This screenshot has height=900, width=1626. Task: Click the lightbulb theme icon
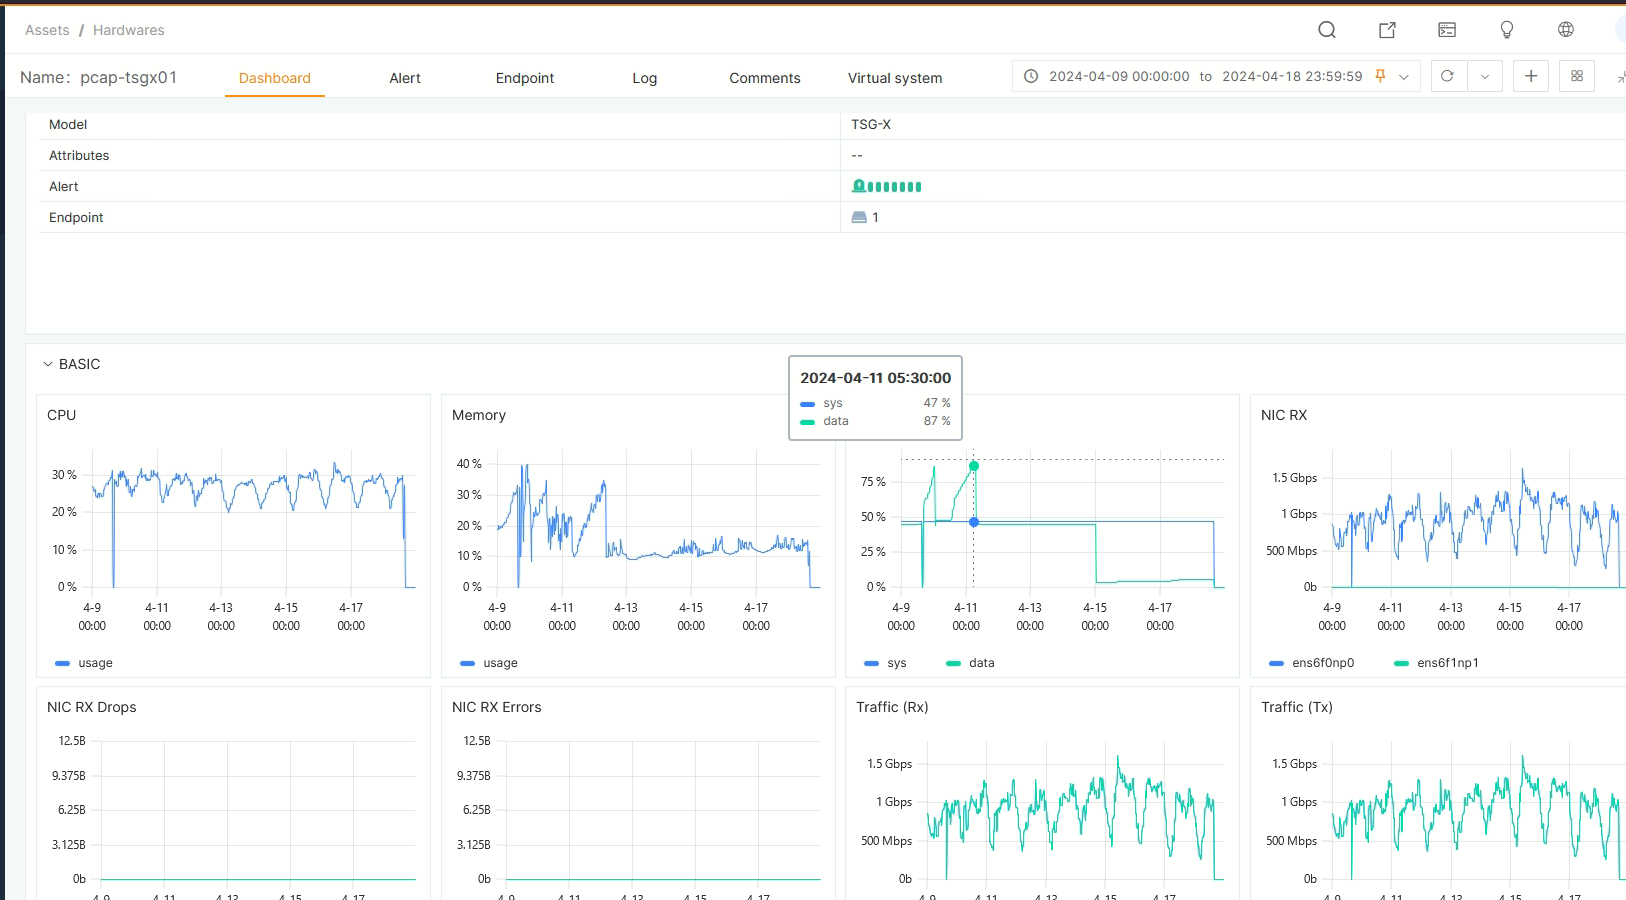(x=1507, y=30)
